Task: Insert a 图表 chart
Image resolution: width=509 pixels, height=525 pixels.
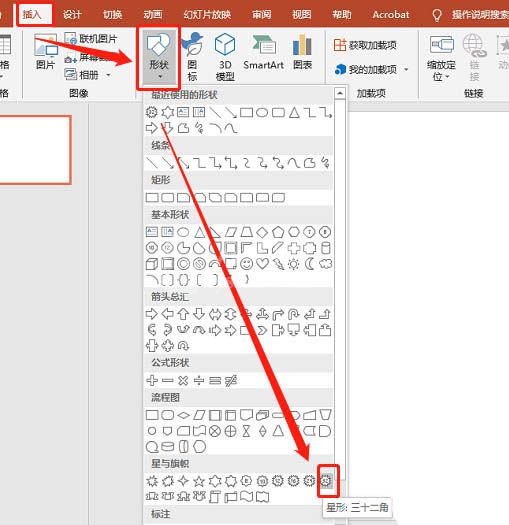Action: [302, 52]
